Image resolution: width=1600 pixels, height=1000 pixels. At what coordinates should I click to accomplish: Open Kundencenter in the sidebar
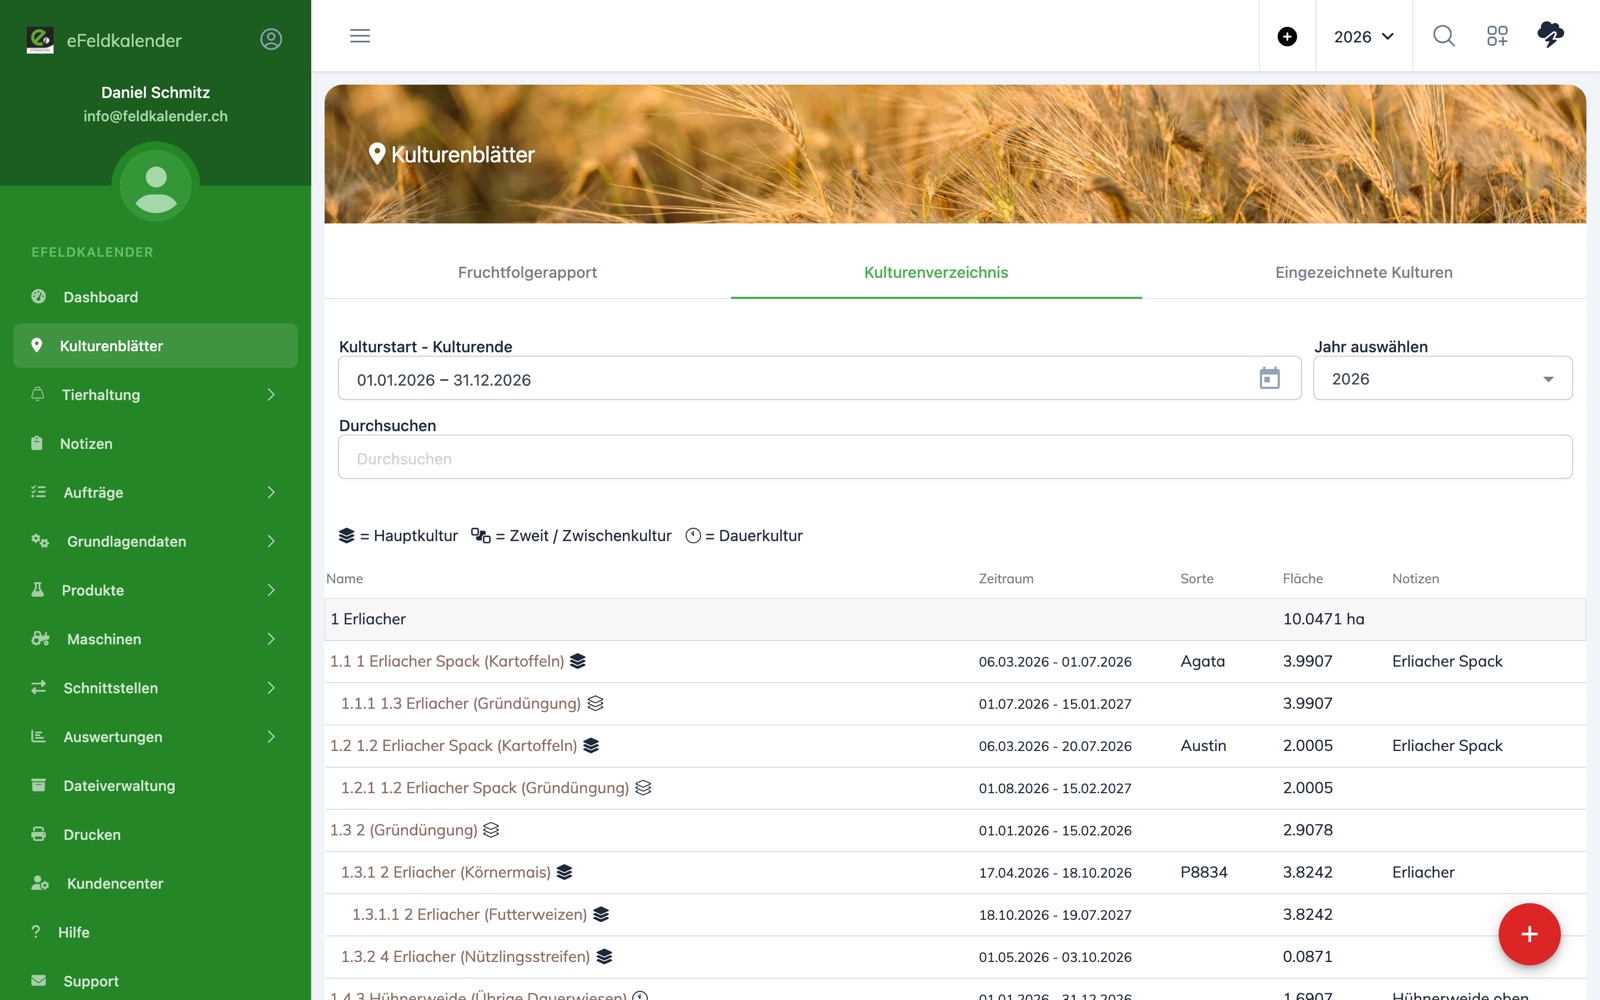156,883
